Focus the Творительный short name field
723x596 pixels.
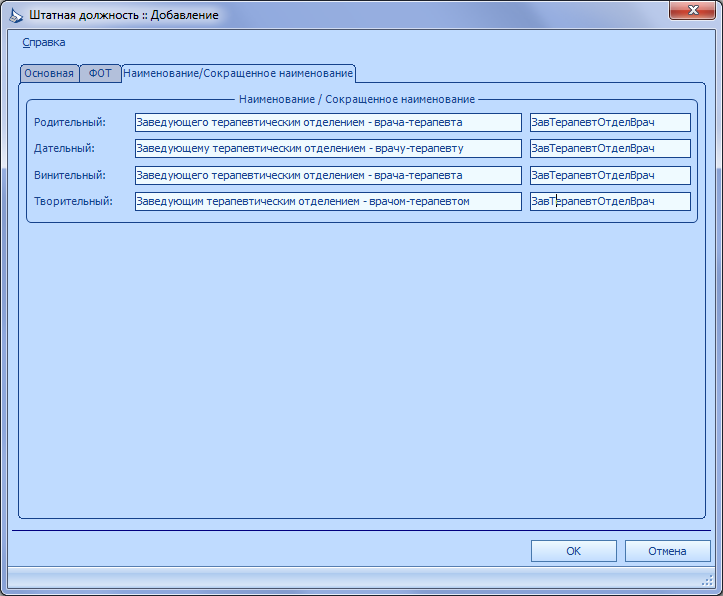pyautogui.click(x=610, y=201)
